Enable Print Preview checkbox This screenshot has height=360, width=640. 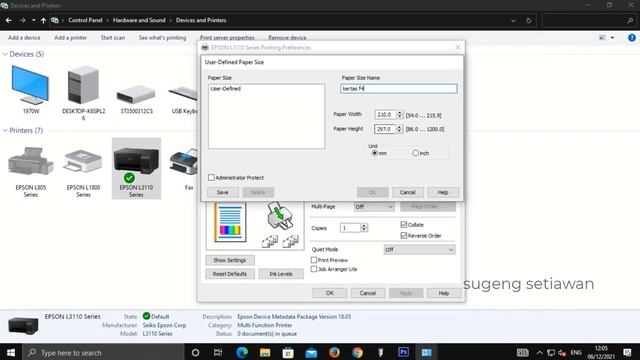pyautogui.click(x=313, y=260)
